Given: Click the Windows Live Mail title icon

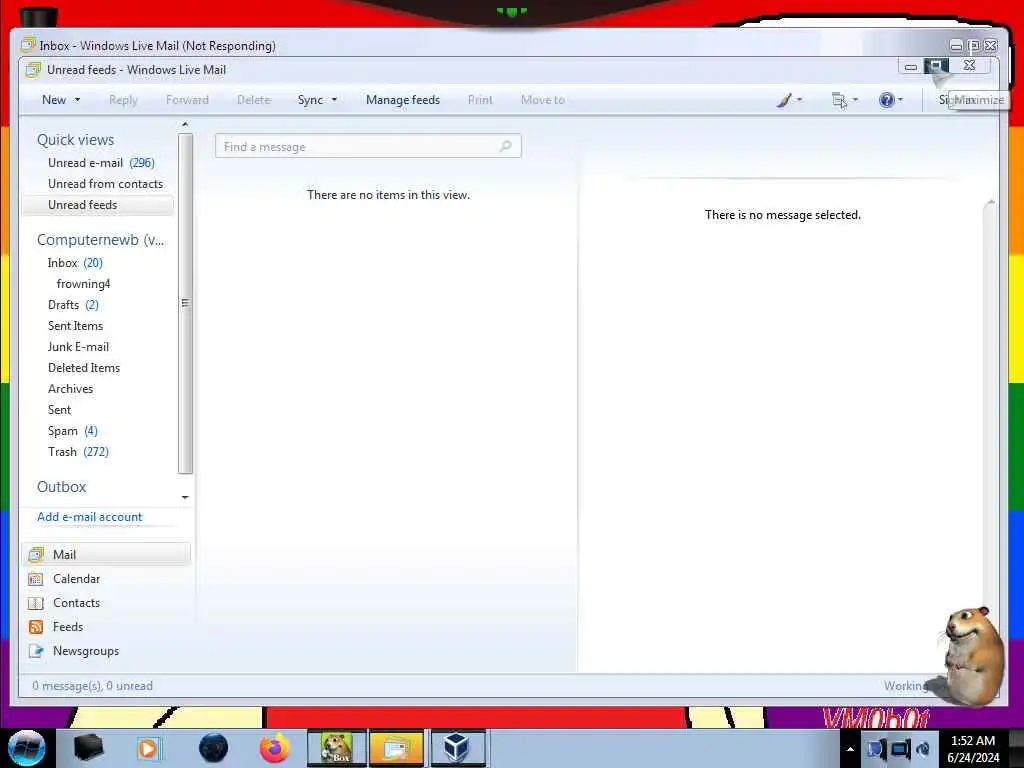Looking at the screenshot, I should click(x=33, y=70).
